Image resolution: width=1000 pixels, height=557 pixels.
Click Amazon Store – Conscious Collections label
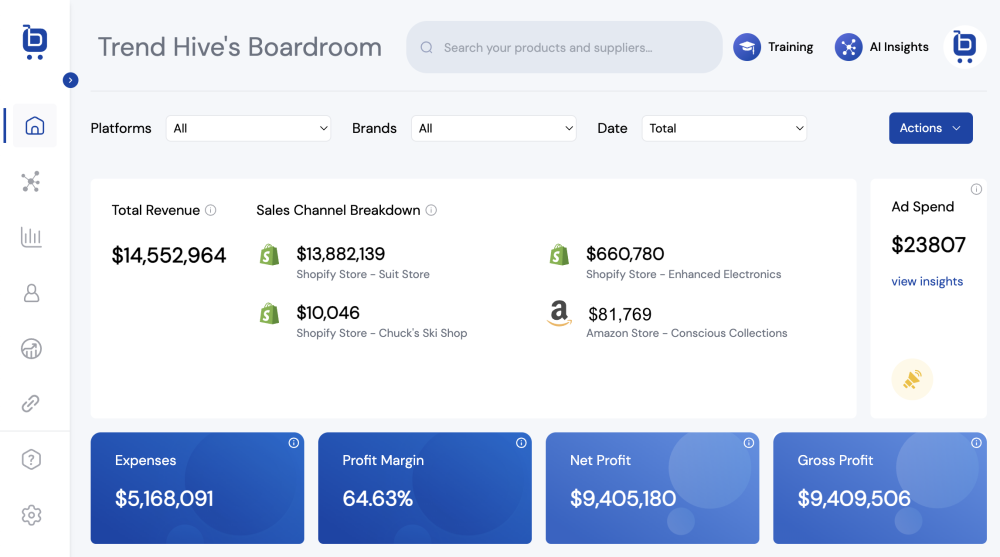pos(687,333)
